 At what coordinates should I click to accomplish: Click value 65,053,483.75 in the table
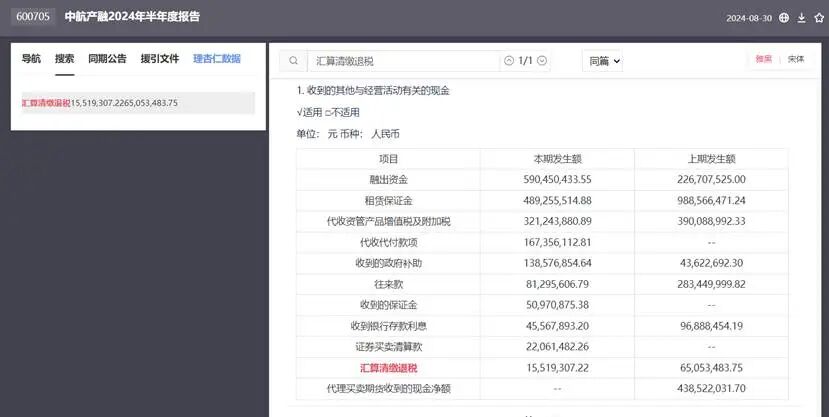[711, 368]
